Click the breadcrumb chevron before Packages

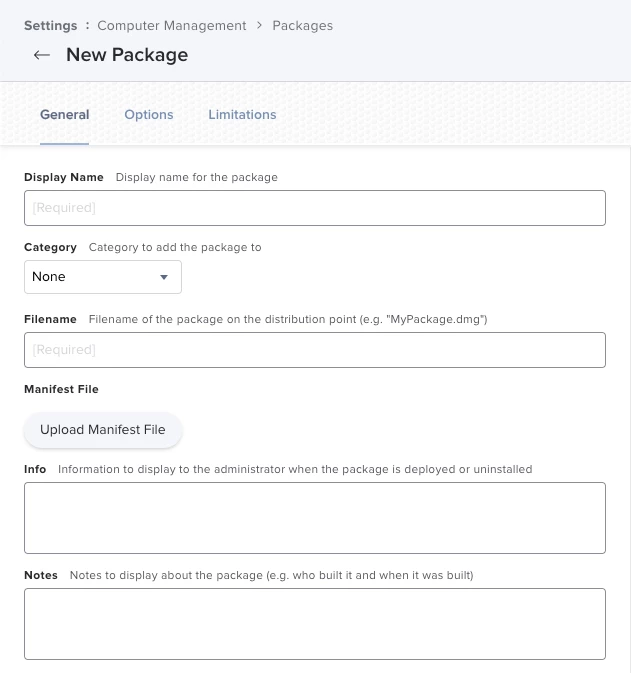(260, 25)
